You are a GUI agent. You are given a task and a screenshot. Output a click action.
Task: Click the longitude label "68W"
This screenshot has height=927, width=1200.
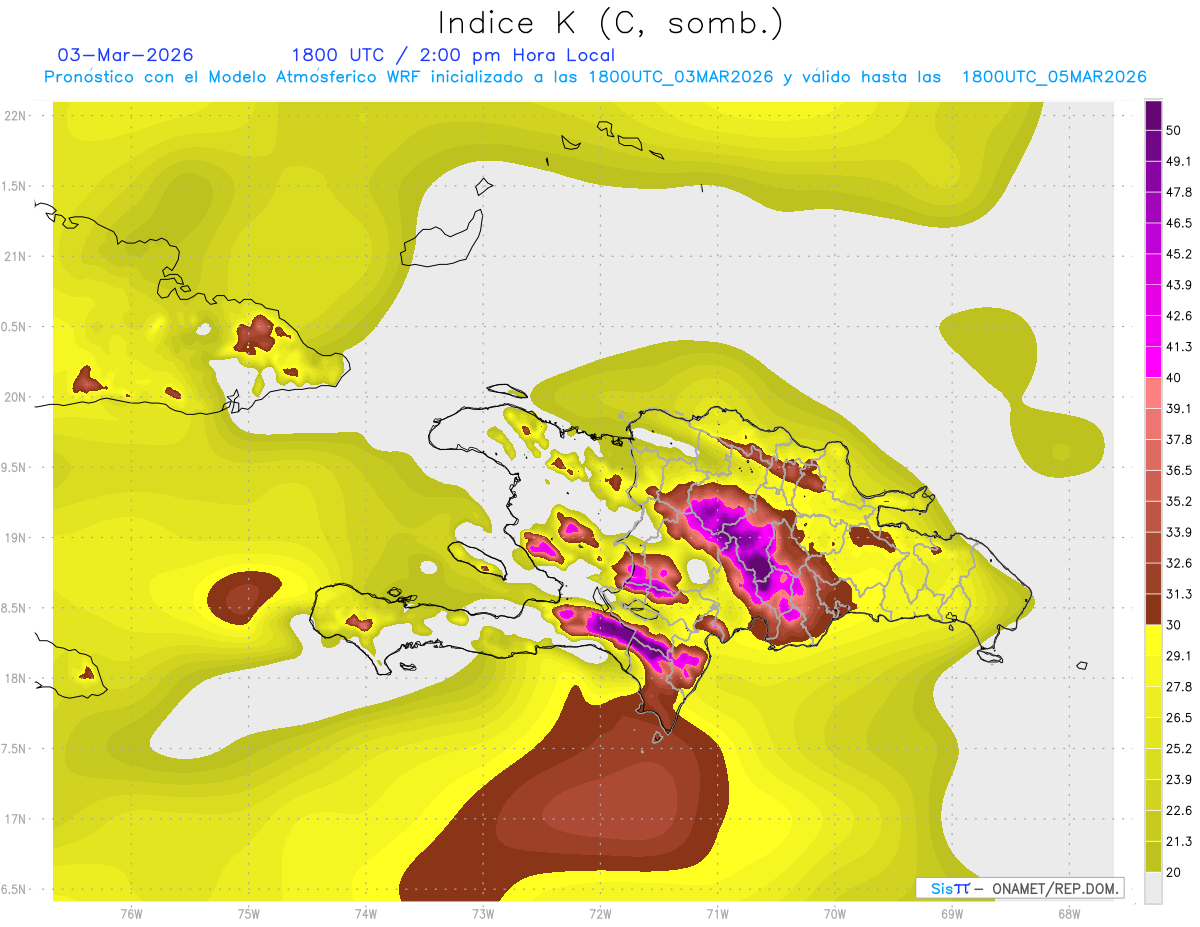click(1068, 913)
